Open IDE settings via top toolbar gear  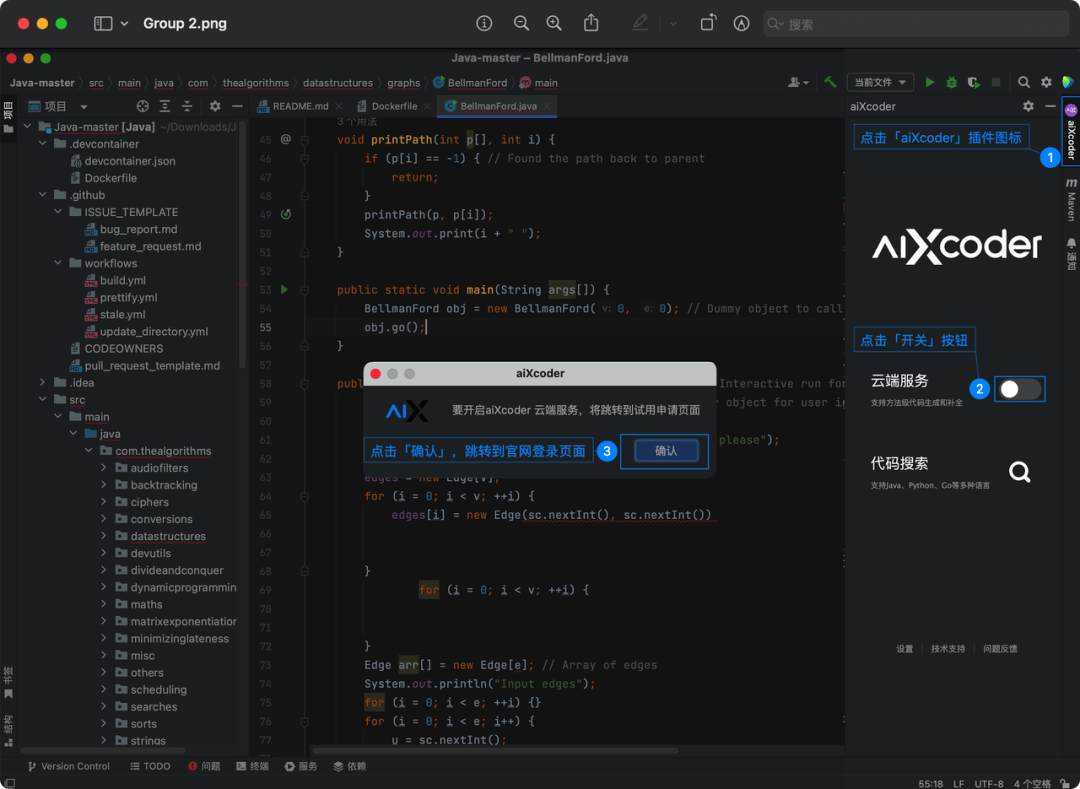point(1046,82)
